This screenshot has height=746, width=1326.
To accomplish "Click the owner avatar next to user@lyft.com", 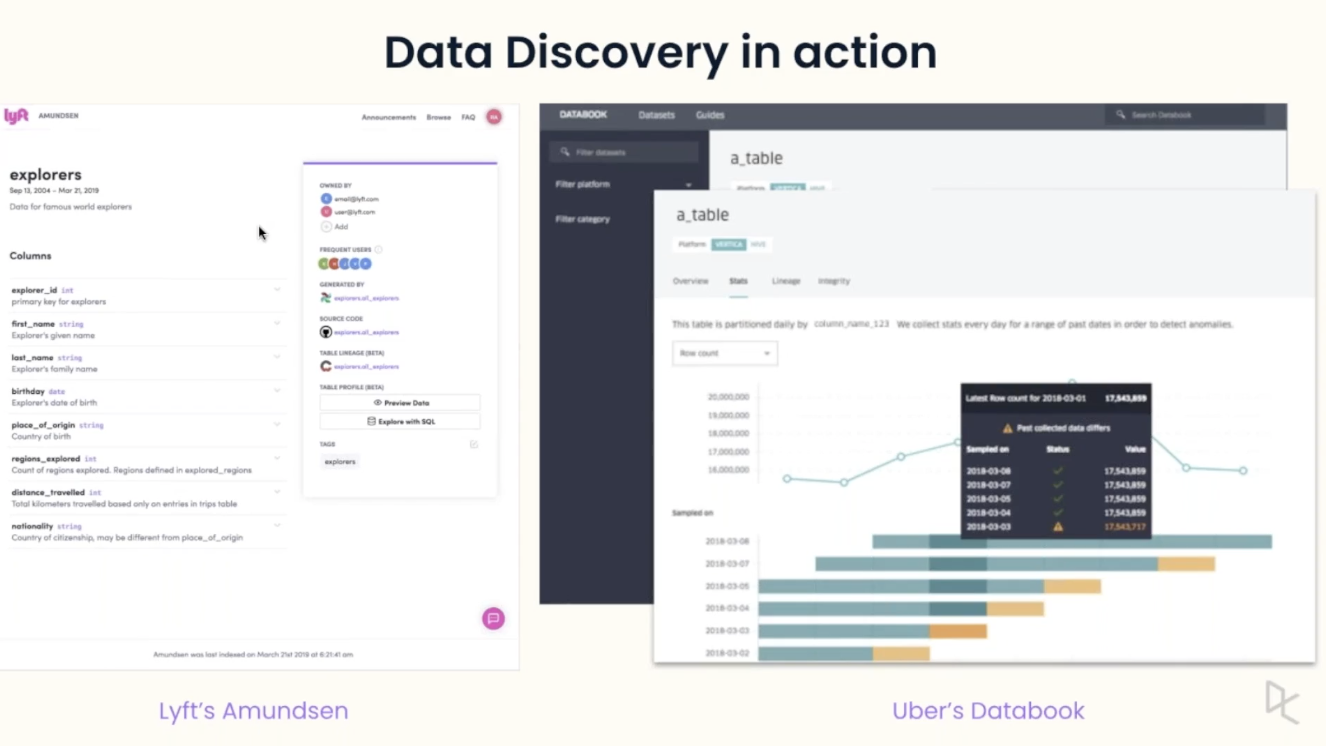I will coord(326,212).
